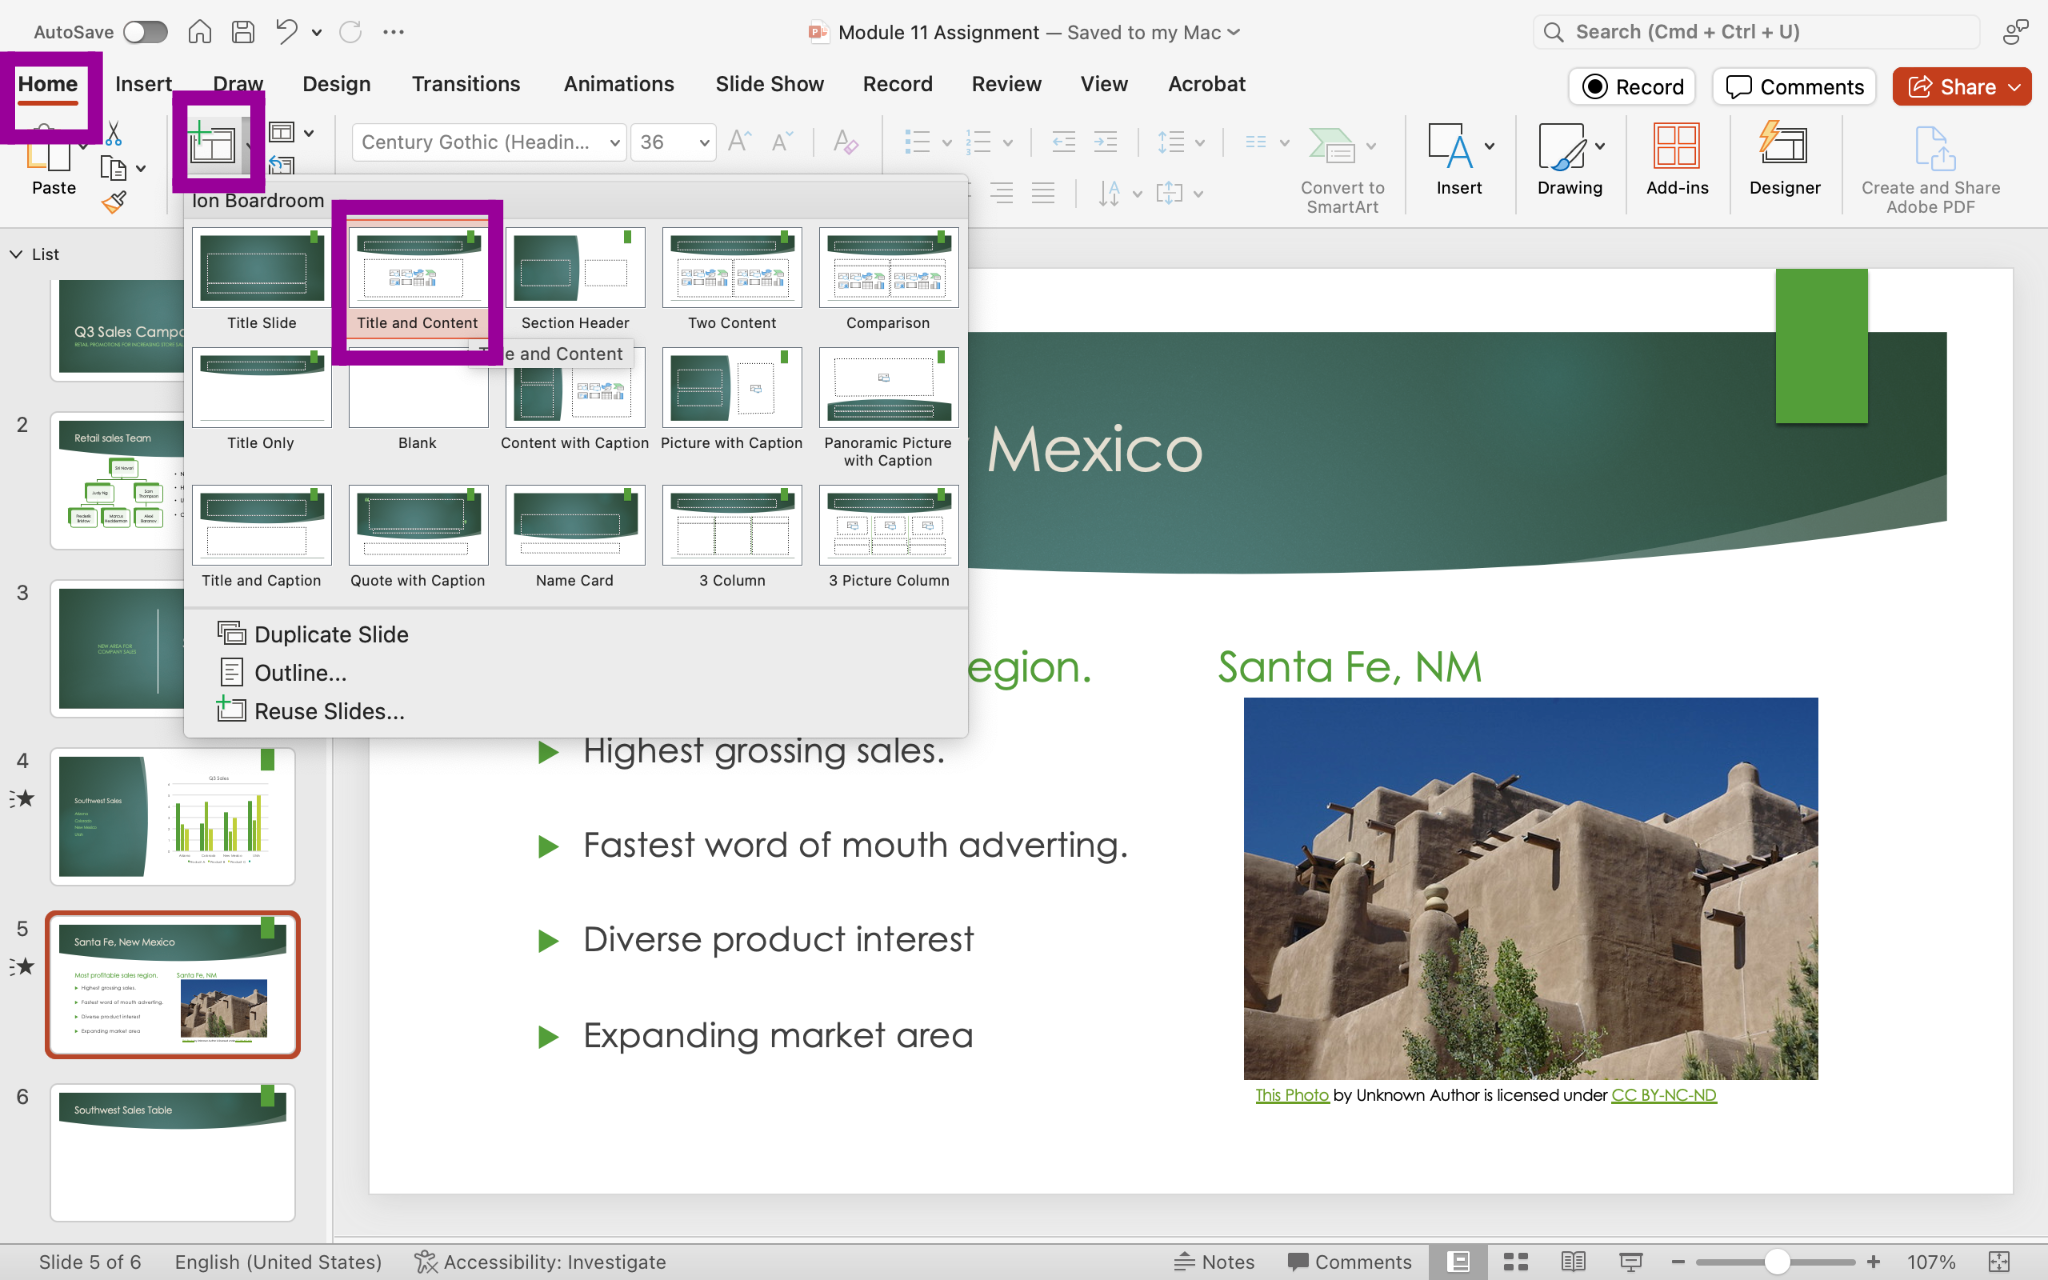Open the Add-ins button
The width and height of the screenshot is (2048, 1280).
coord(1677,160)
